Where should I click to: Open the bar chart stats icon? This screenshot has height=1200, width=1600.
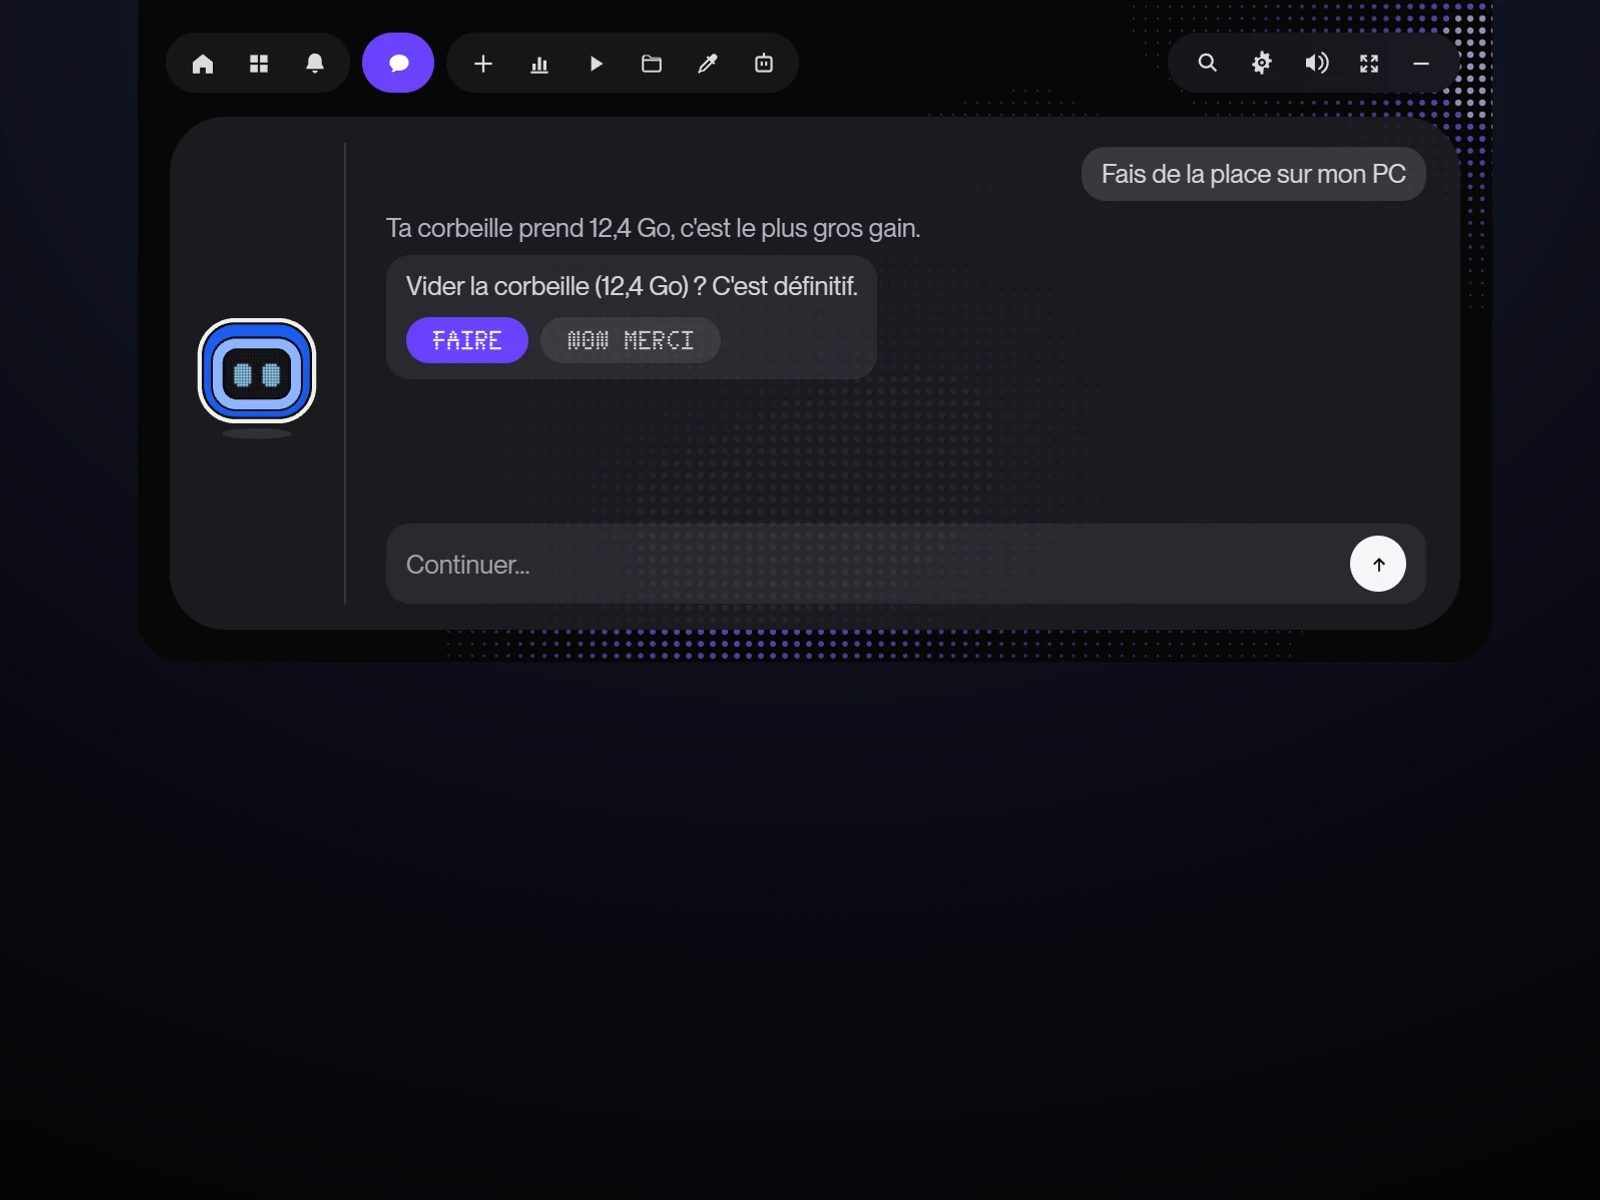[x=539, y=64]
